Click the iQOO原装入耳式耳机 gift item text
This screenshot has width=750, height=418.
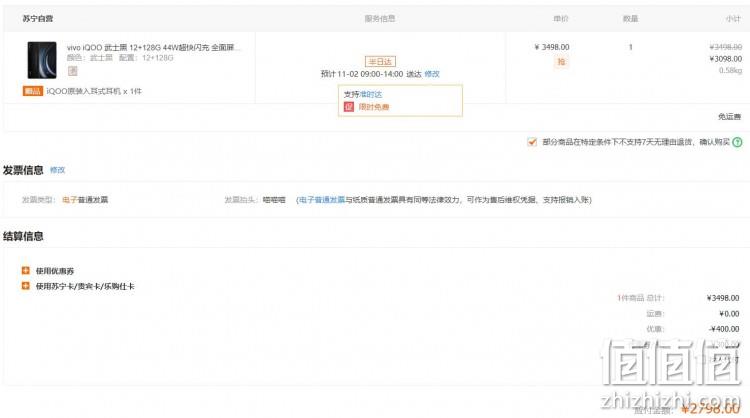pyautogui.click(x=94, y=91)
